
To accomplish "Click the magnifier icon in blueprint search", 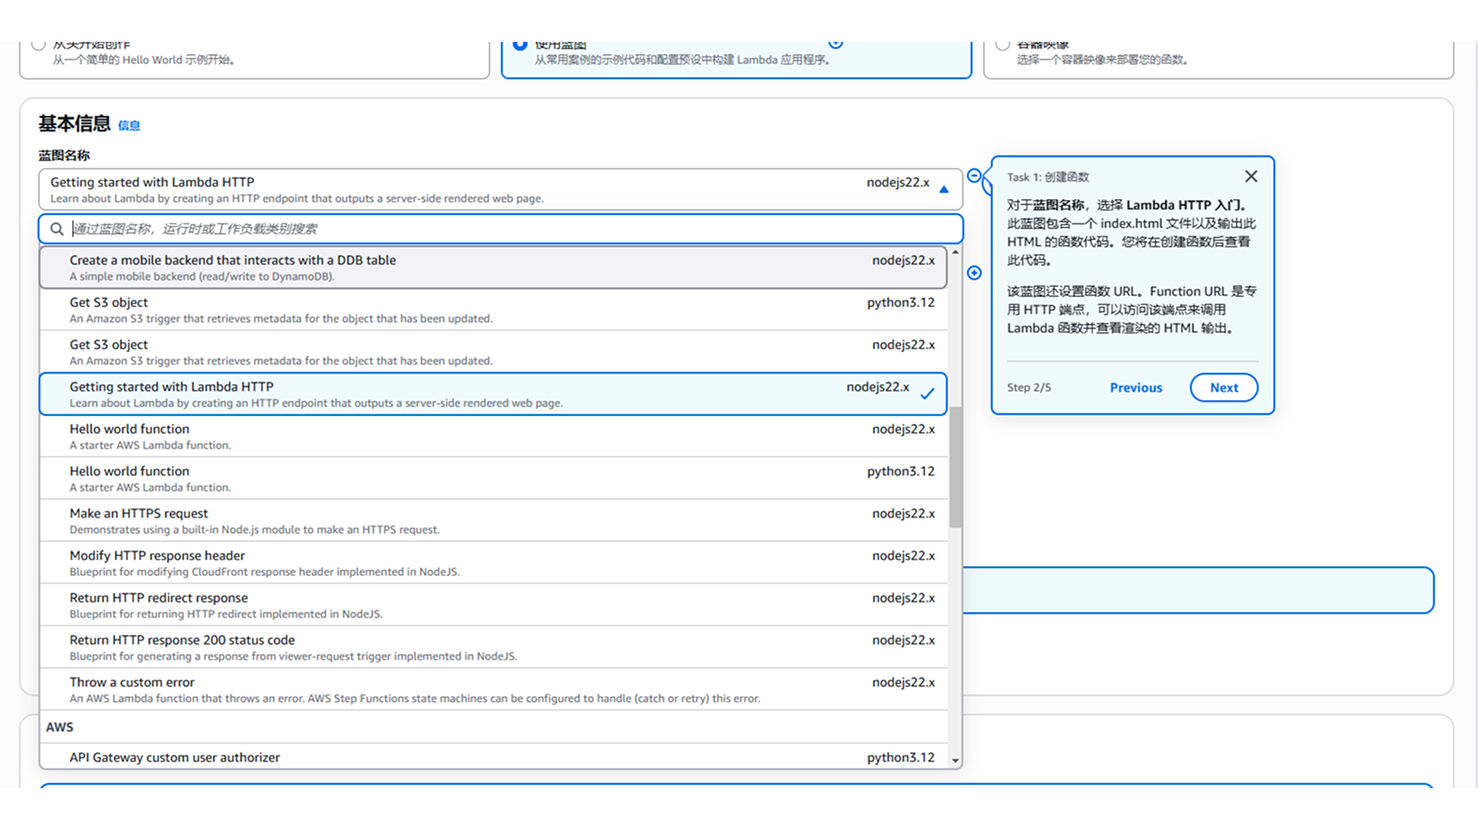I will (x=57, y=229).
